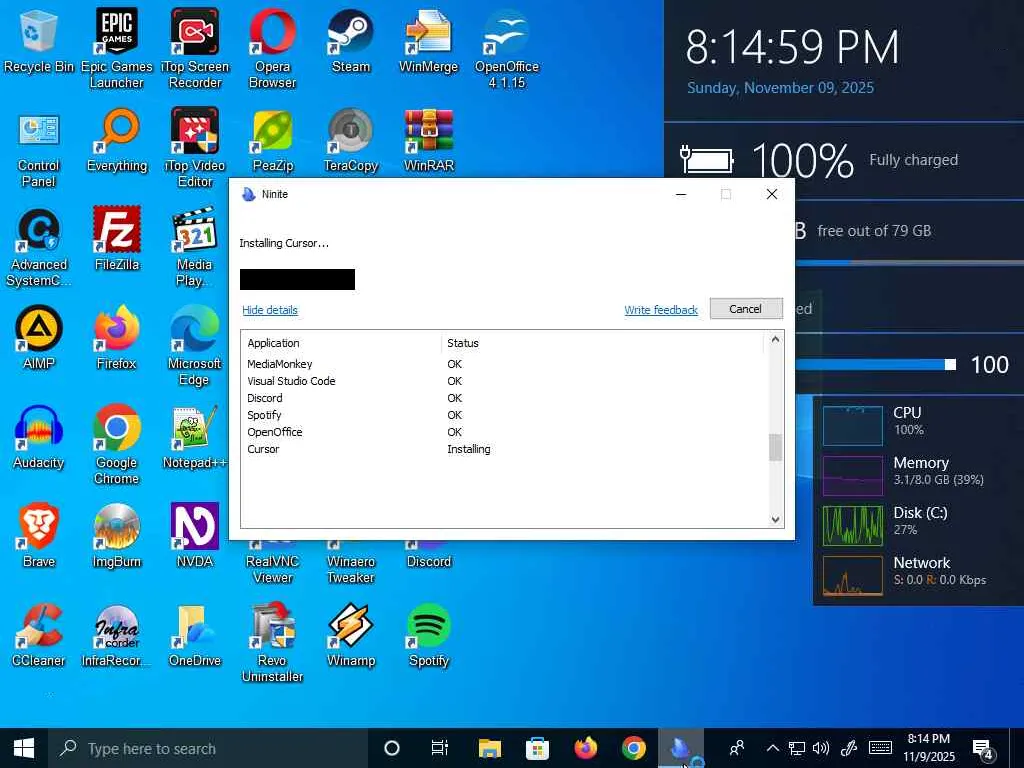
Task: Select the Everything search icon
Action: tap(117, 140)
